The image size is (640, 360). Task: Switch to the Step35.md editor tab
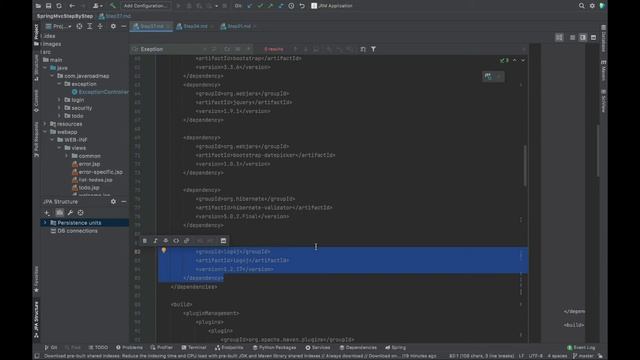point(238,26)
